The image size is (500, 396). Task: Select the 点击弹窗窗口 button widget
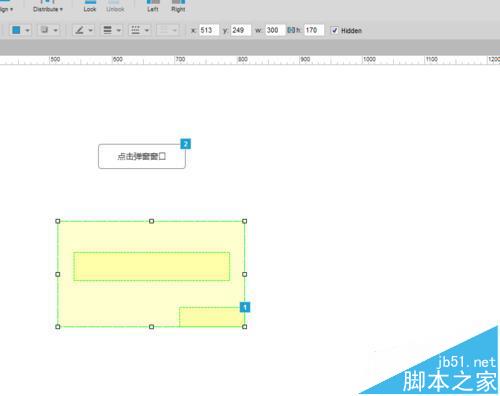(142, 156)
